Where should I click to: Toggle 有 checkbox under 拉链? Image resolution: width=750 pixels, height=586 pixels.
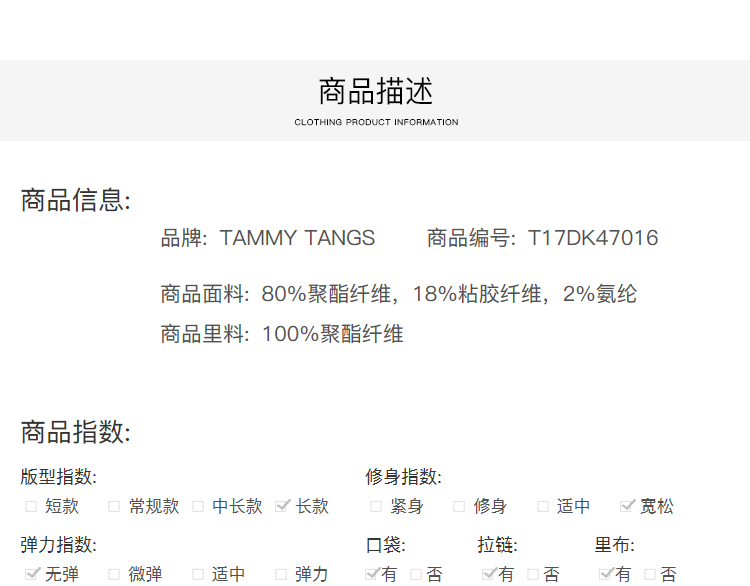click(489, 574)
